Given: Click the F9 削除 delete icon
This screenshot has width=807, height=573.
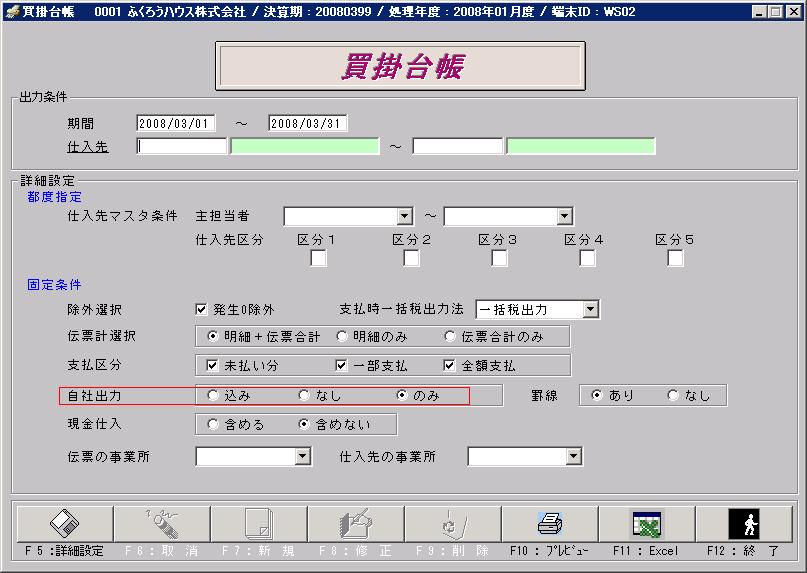Looking at the screenshot, I should coord(453,524).
